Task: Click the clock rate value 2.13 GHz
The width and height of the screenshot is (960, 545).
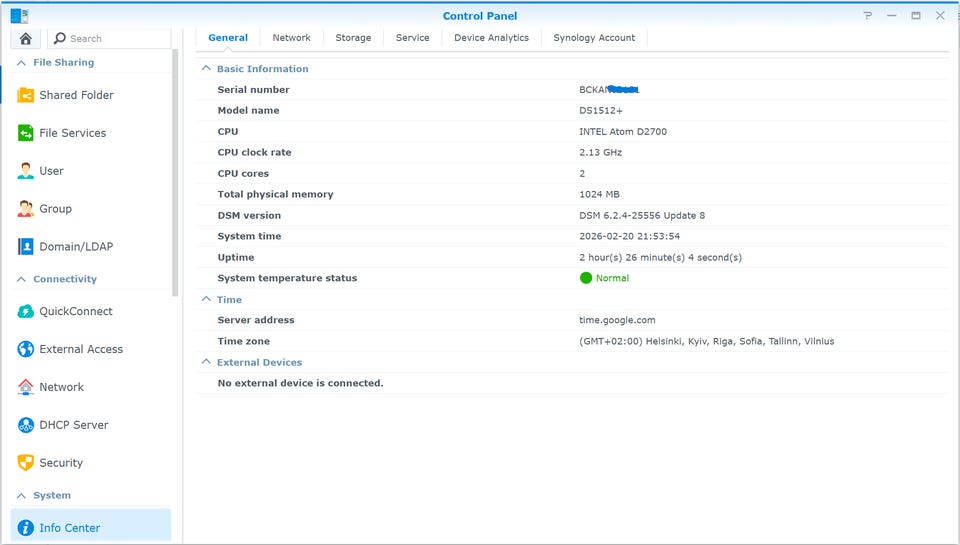Action: (601, 152)
